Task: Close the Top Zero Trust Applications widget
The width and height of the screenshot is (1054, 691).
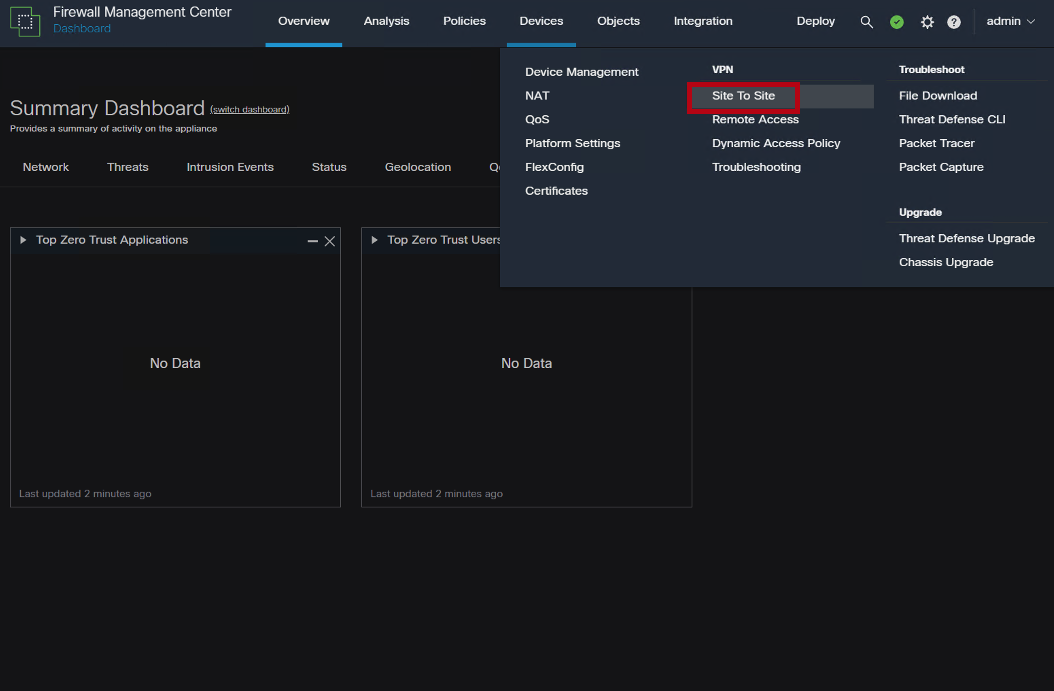Action: click(329, 241)
